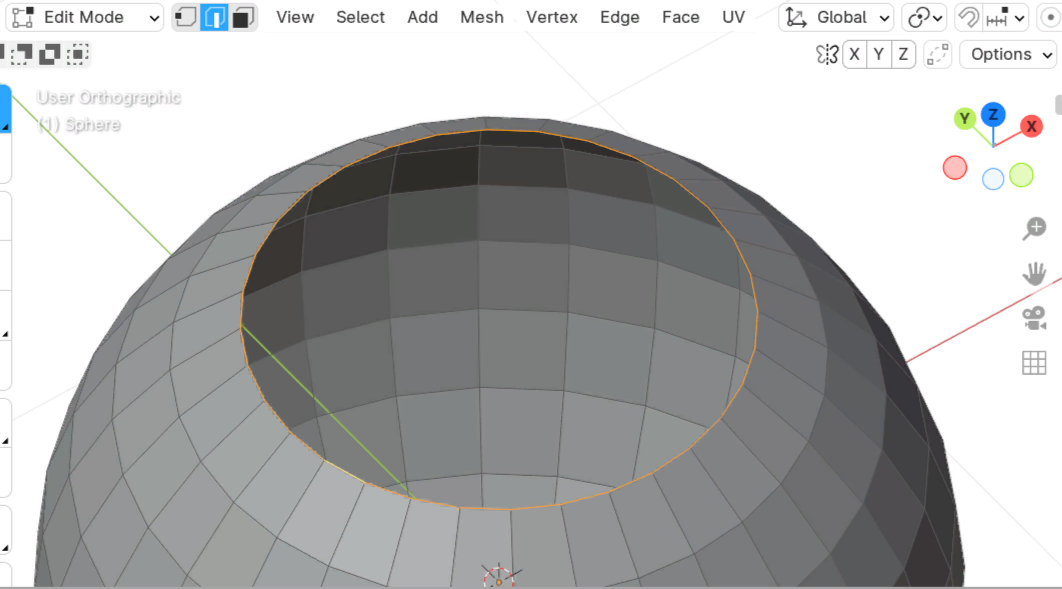This screenshot has width=1062, height=589.
Task: Choose the Difference (invert) selection mode icon
Action: pyautogui.click(x=49, y=54)
